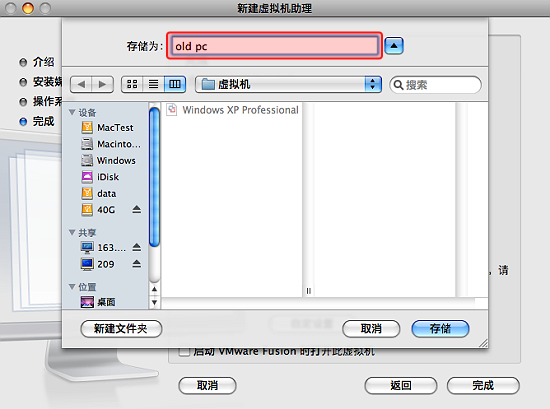Viewport: 550px width, 409px height.
Task: Collapse the 位置 sidebar section
Action: [x=72, y=287]
